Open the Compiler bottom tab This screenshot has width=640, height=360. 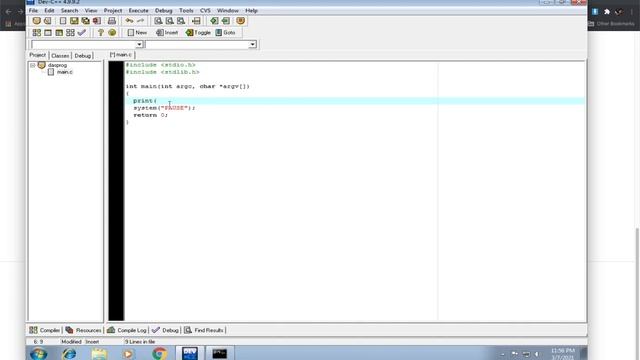[x=45, y=330]
